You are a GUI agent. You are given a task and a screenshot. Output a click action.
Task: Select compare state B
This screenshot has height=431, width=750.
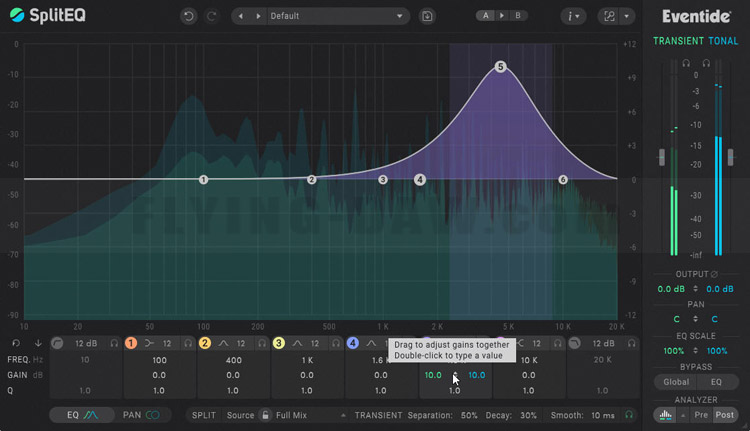[x=518, y=15]
